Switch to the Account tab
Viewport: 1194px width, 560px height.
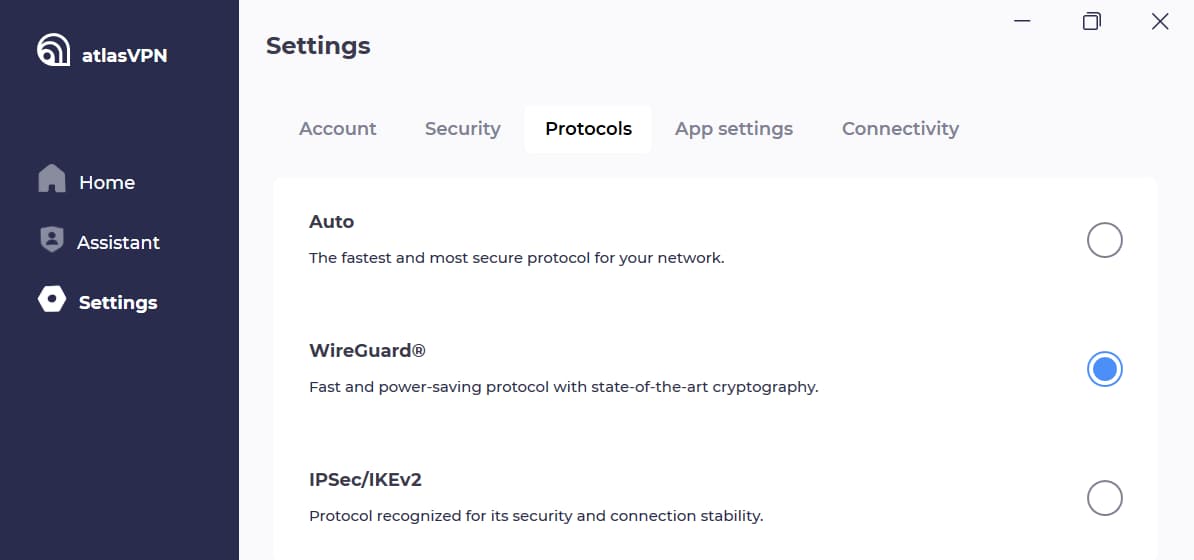tap(338, 129)
